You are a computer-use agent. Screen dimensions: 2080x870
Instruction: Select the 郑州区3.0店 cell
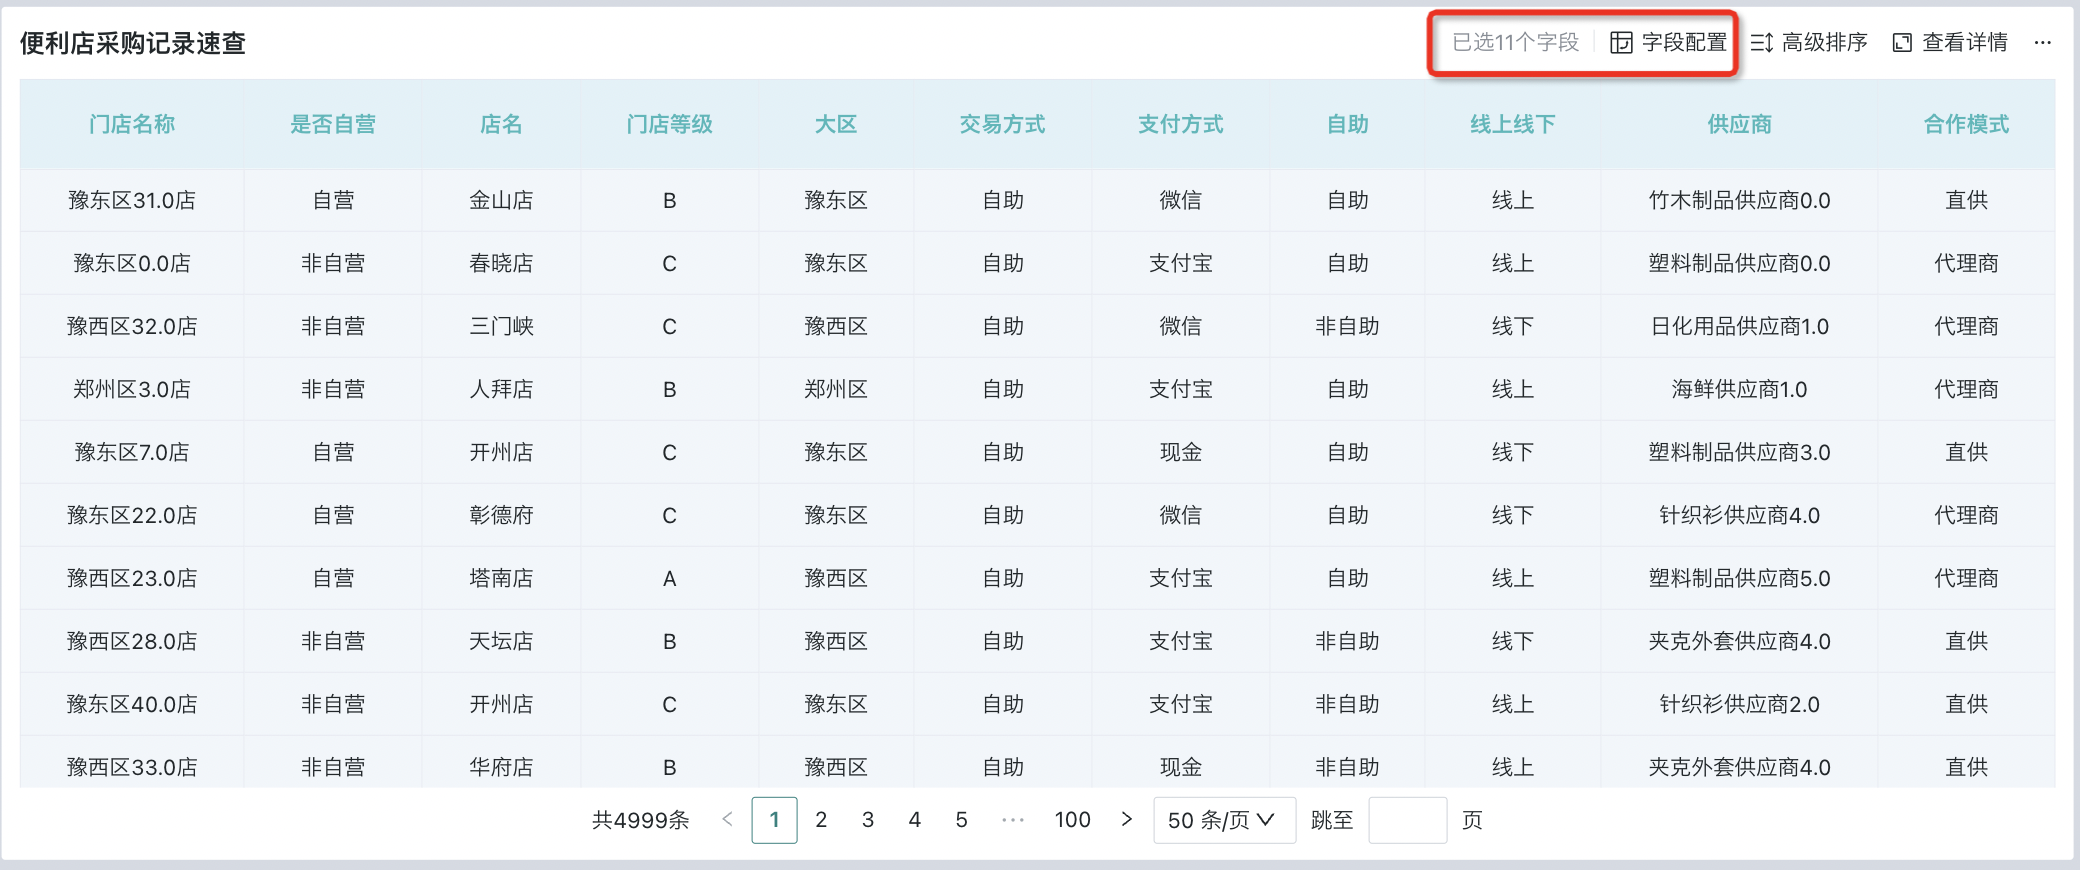(132, 389)
